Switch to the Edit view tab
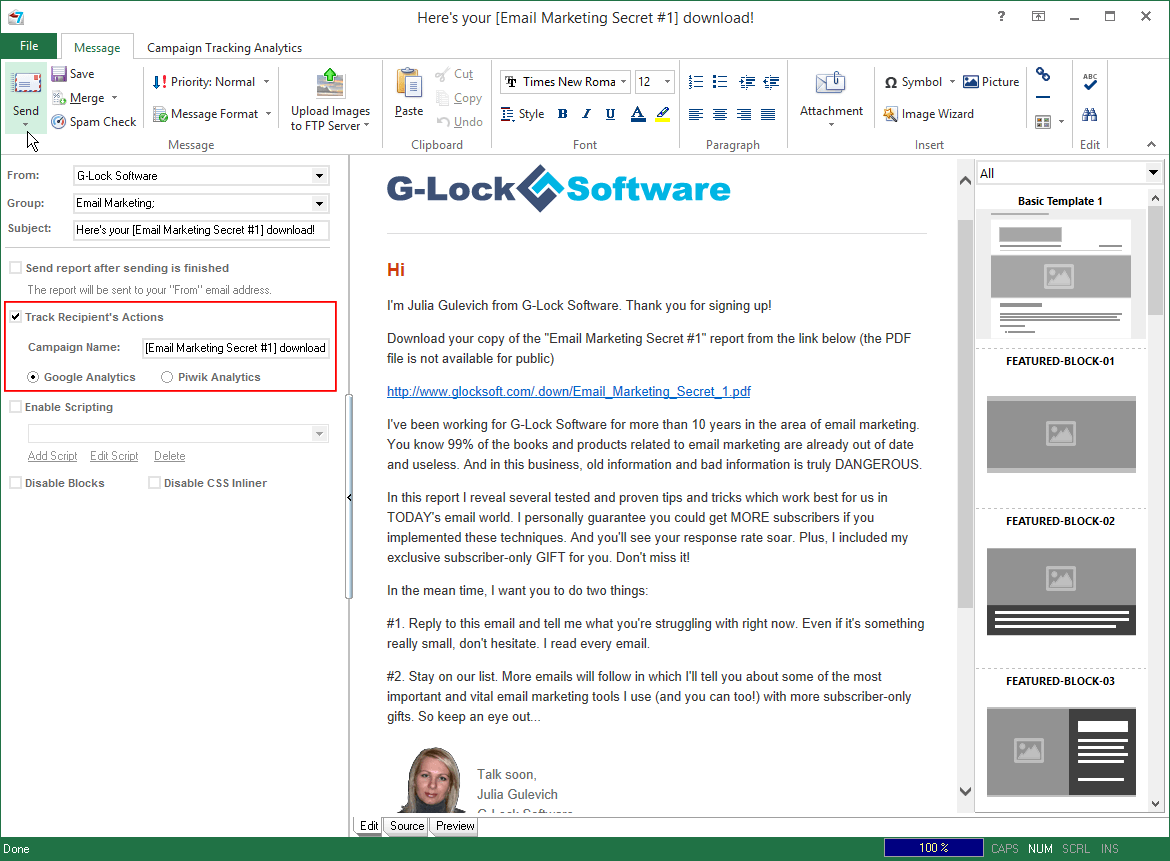The width and height of the screenshot is (1170, 861). coord(369,826)
